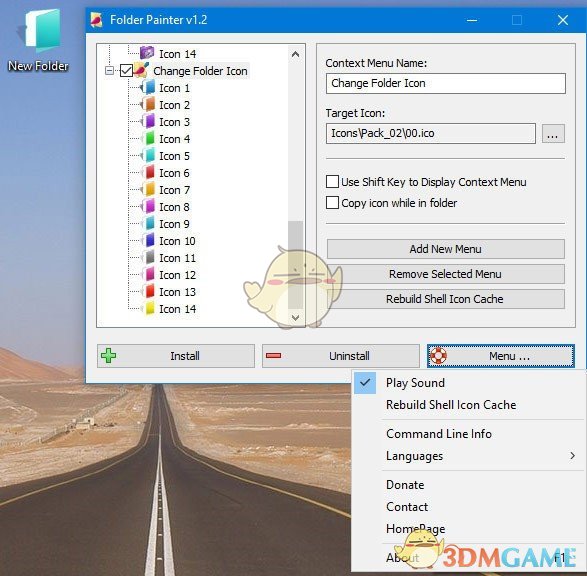Image resolution: width=587 pixels, height=576 pixels.
Task: Toggle the Play Sound checkmark option
Action: [x=365, y=383]
